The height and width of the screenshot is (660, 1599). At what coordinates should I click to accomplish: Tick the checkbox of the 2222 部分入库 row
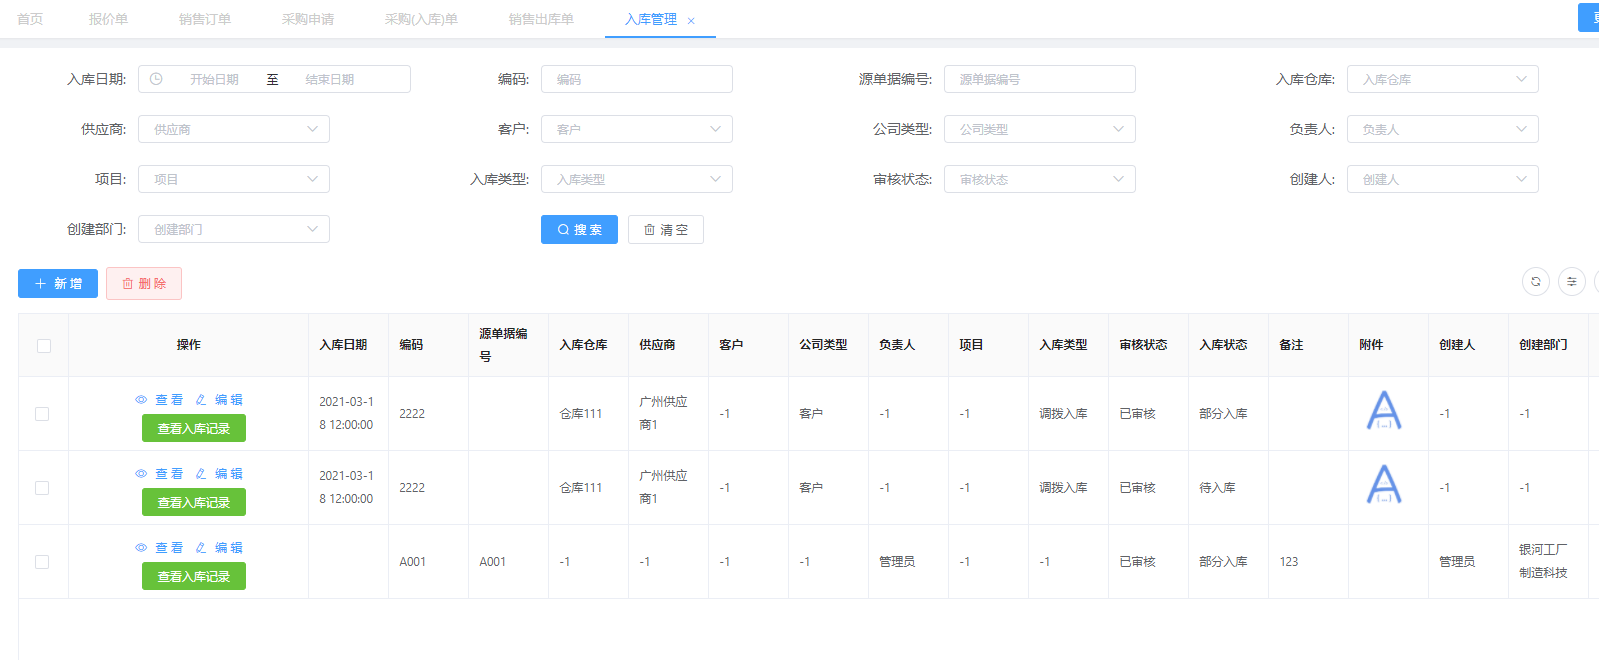42,414
